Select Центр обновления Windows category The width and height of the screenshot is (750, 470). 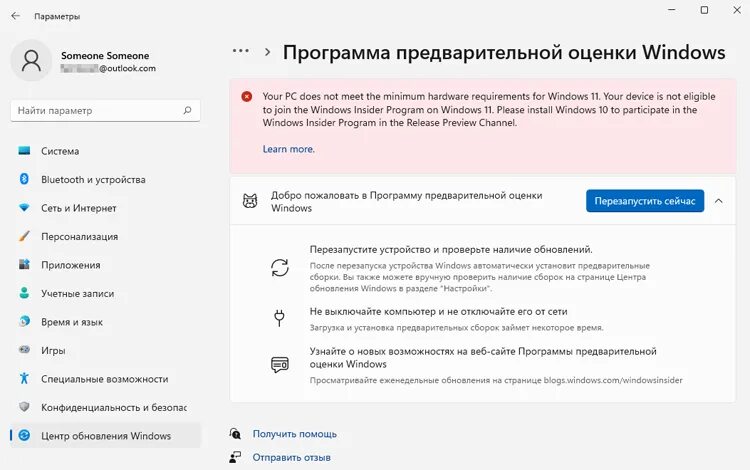[x=106, y=436]
